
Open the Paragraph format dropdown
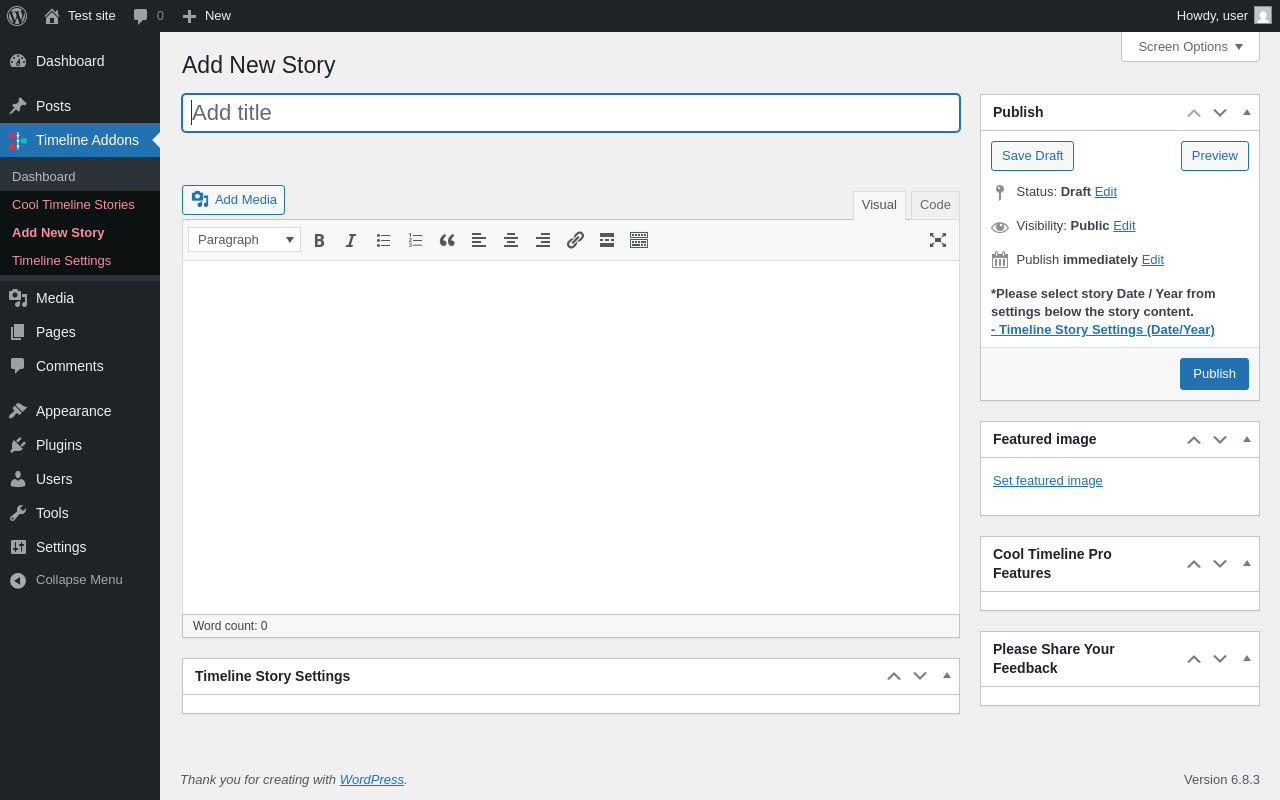click(244, 240)
